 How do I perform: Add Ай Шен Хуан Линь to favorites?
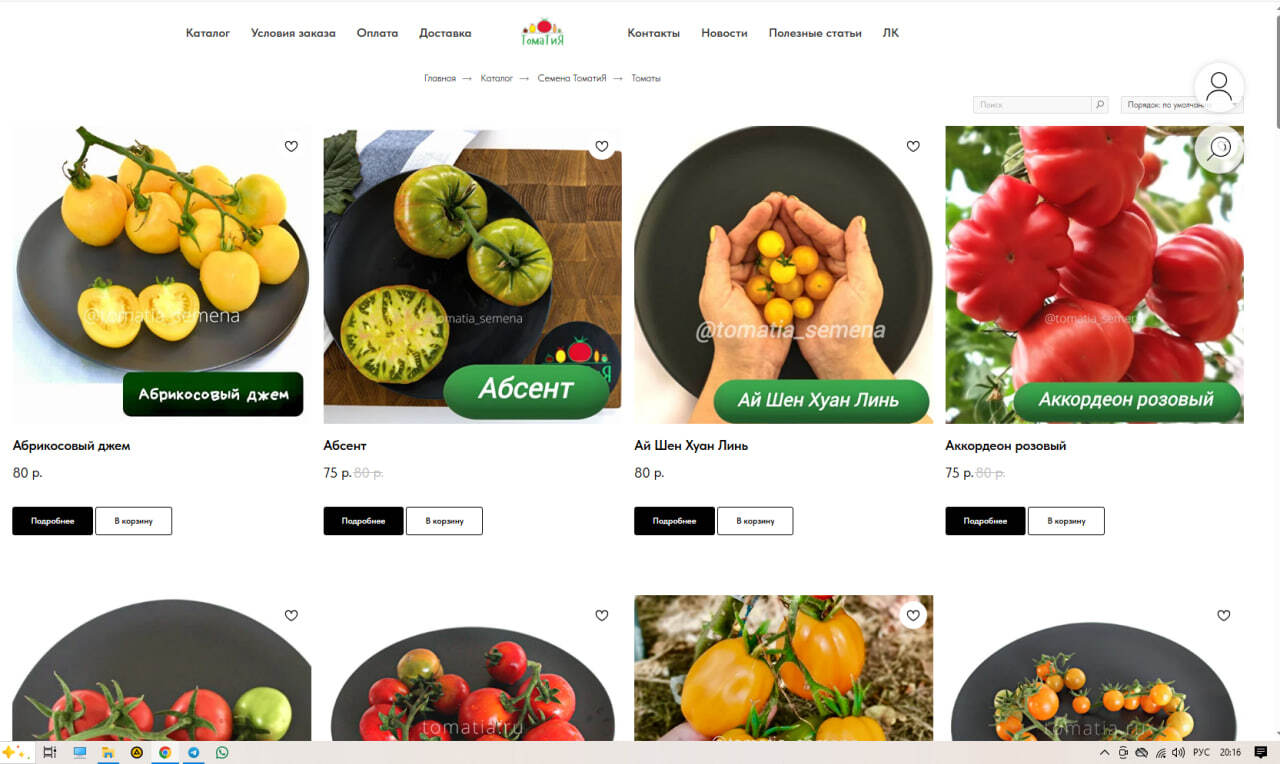pyautogui.click(x=913, y=146)
